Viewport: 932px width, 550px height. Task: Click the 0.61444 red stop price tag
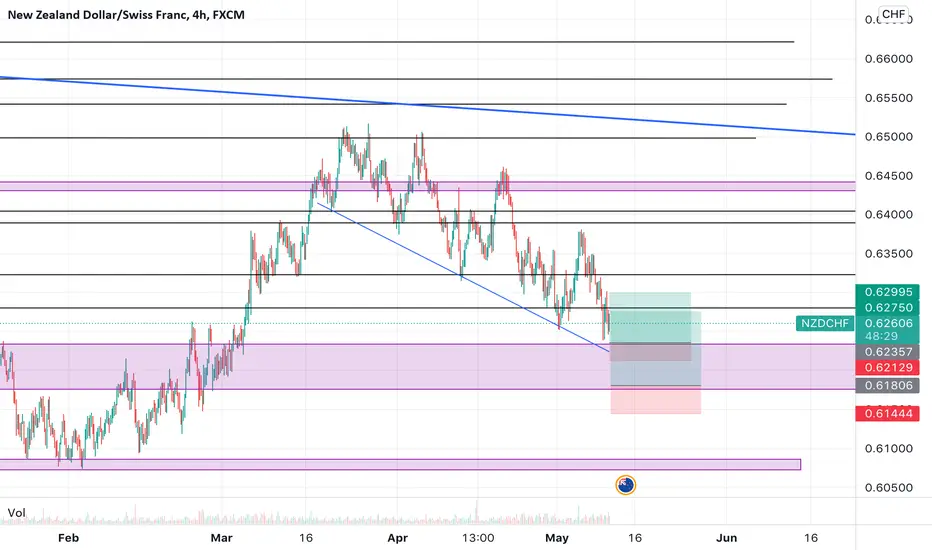click(x=888, y=413)
